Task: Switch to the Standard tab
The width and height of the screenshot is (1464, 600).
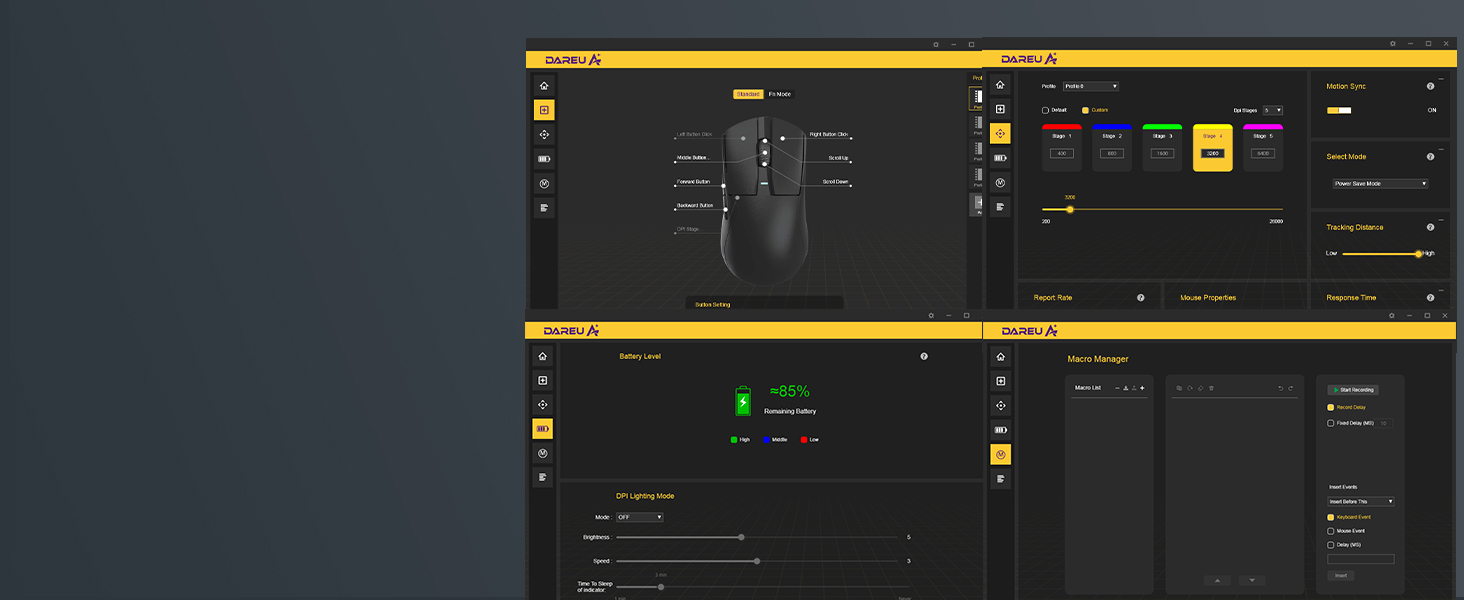Action: tap(748, 94)
